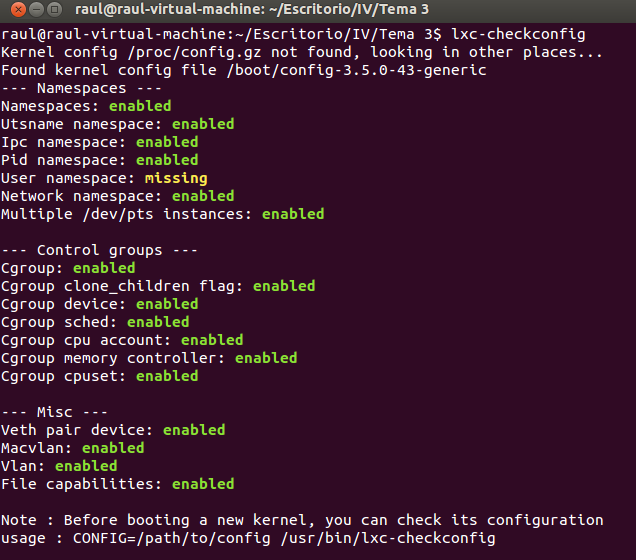
Task: Click the /boot/config-3.5.0-43-generic file path
Action: 357,70
